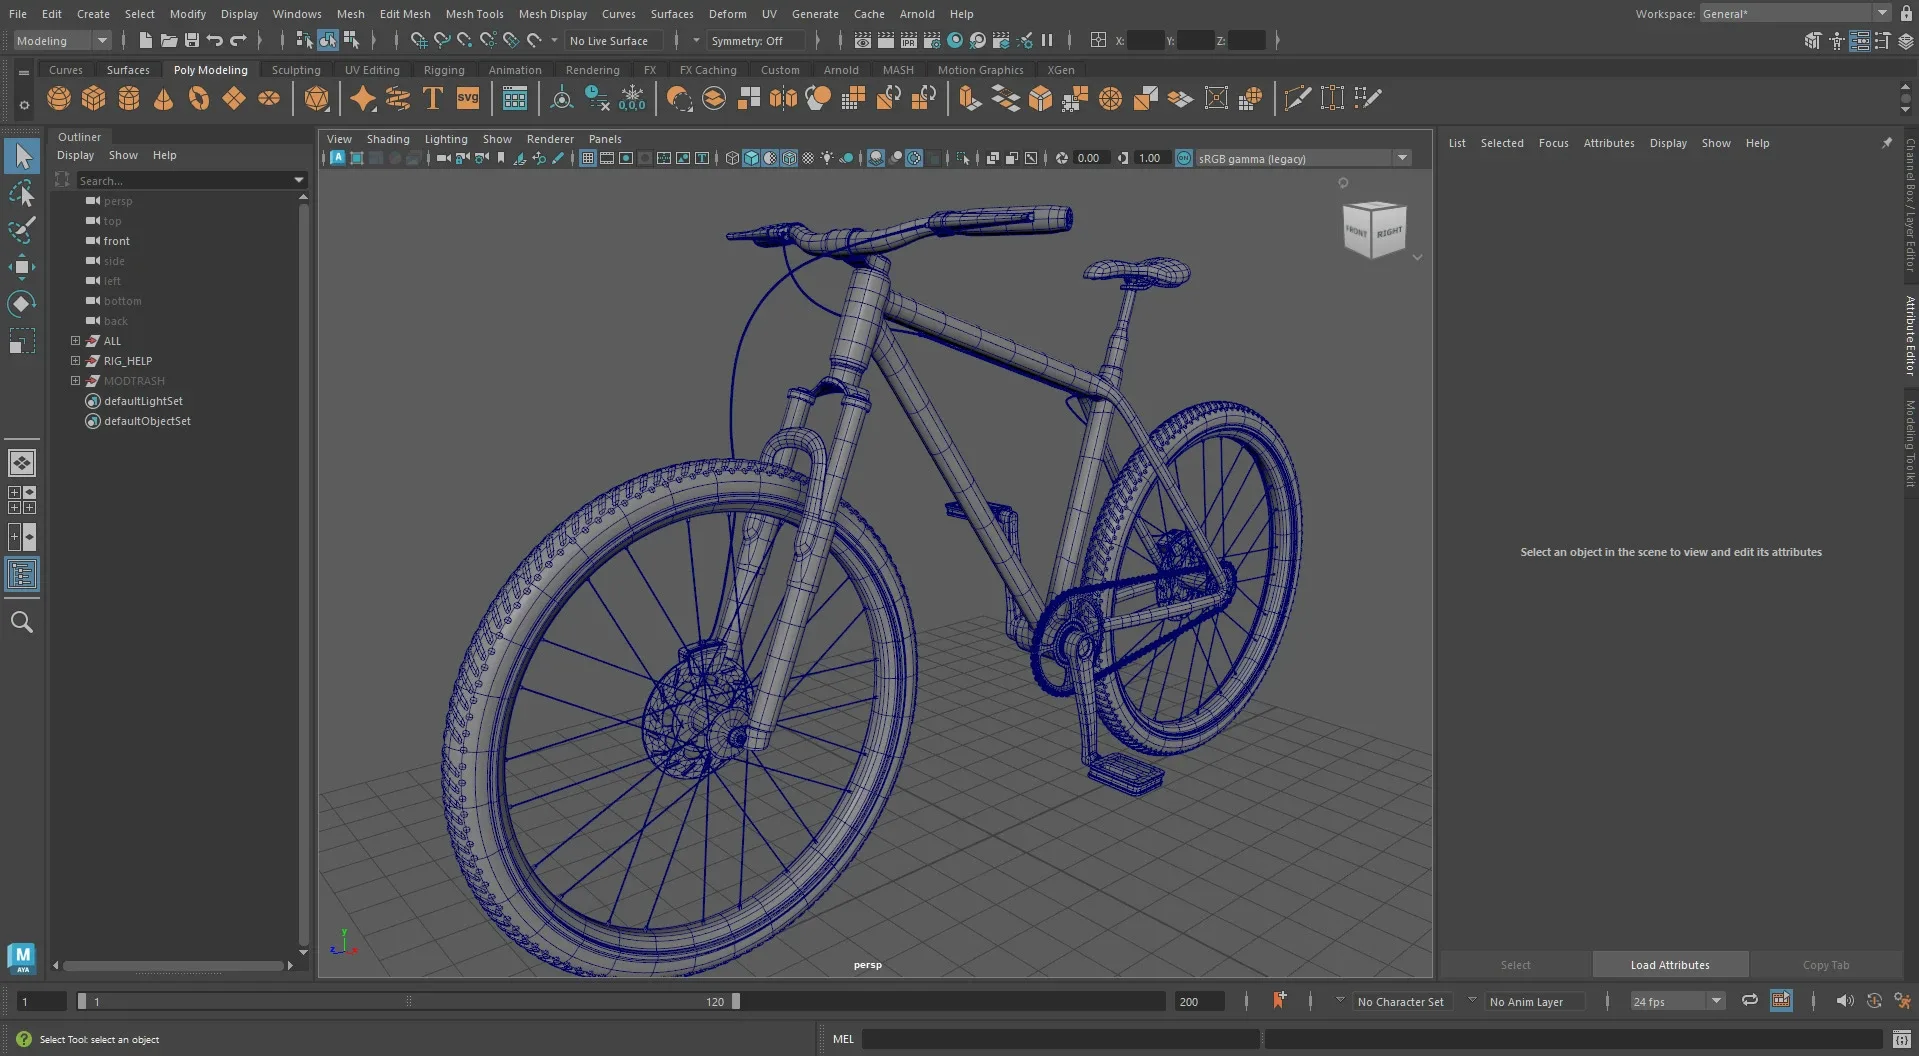Click the polygon Type text tool icon

[433, 98]
